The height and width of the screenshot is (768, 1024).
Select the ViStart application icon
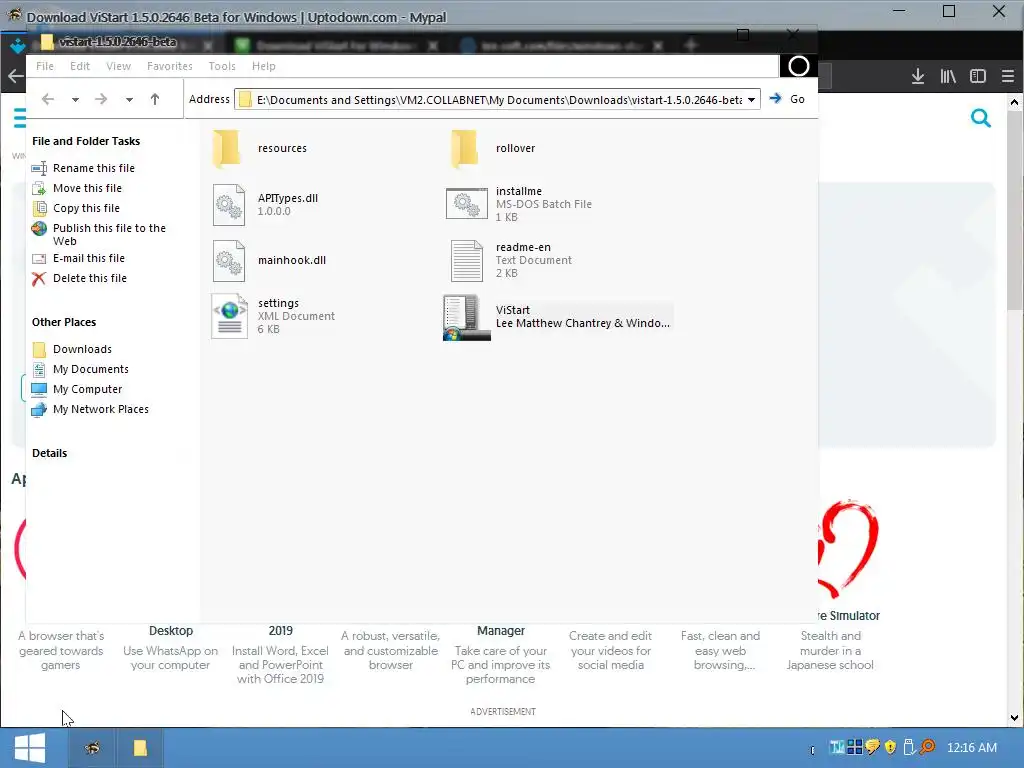(466, 317)
